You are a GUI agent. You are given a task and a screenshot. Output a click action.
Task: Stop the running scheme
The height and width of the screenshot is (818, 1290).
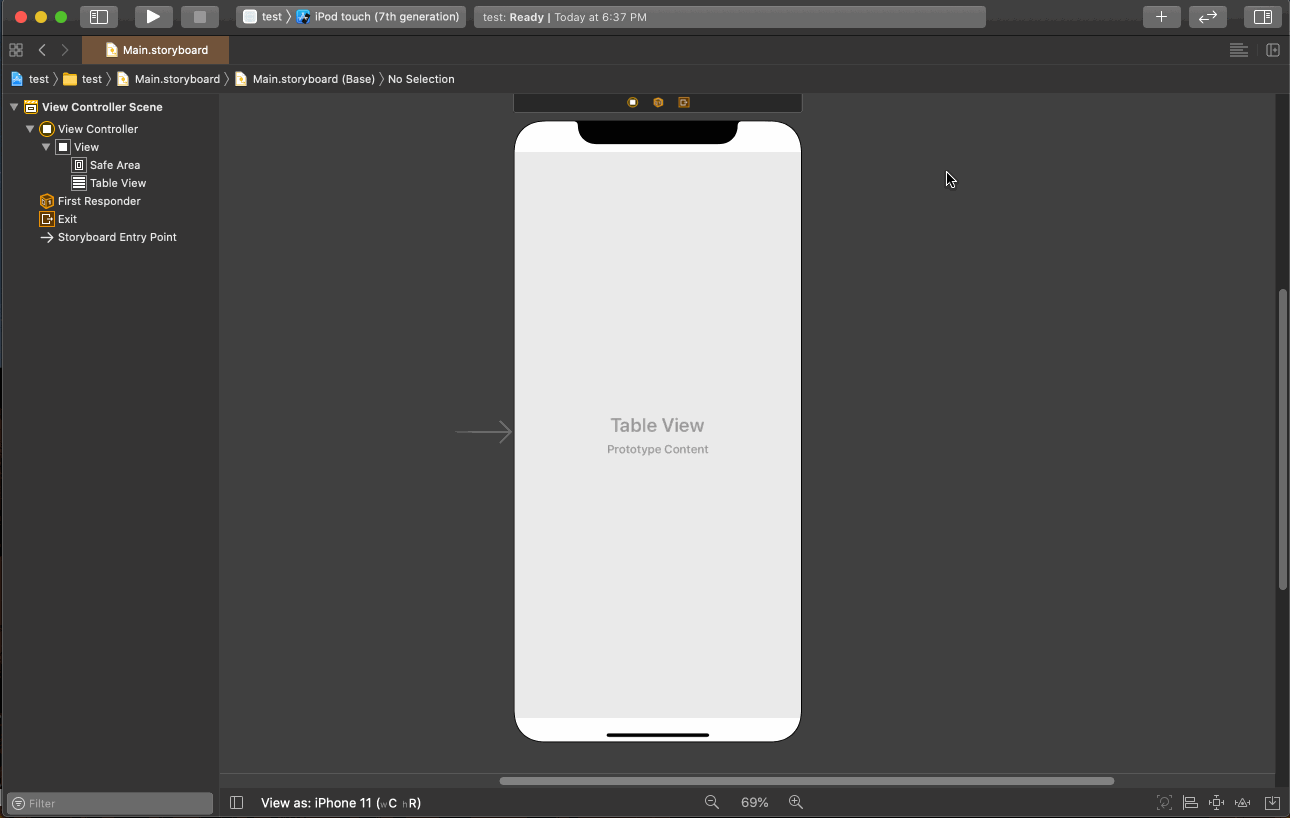pos(200,17)
